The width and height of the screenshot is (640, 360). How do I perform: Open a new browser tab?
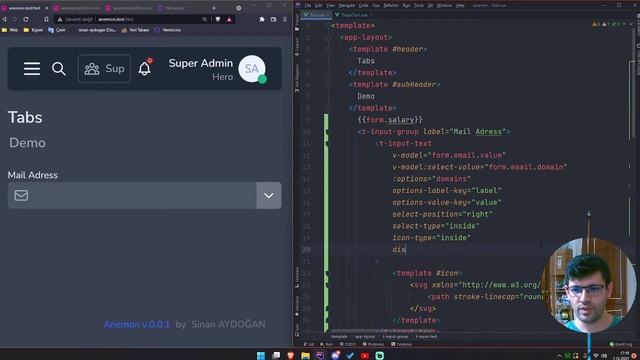coord(213,8)
